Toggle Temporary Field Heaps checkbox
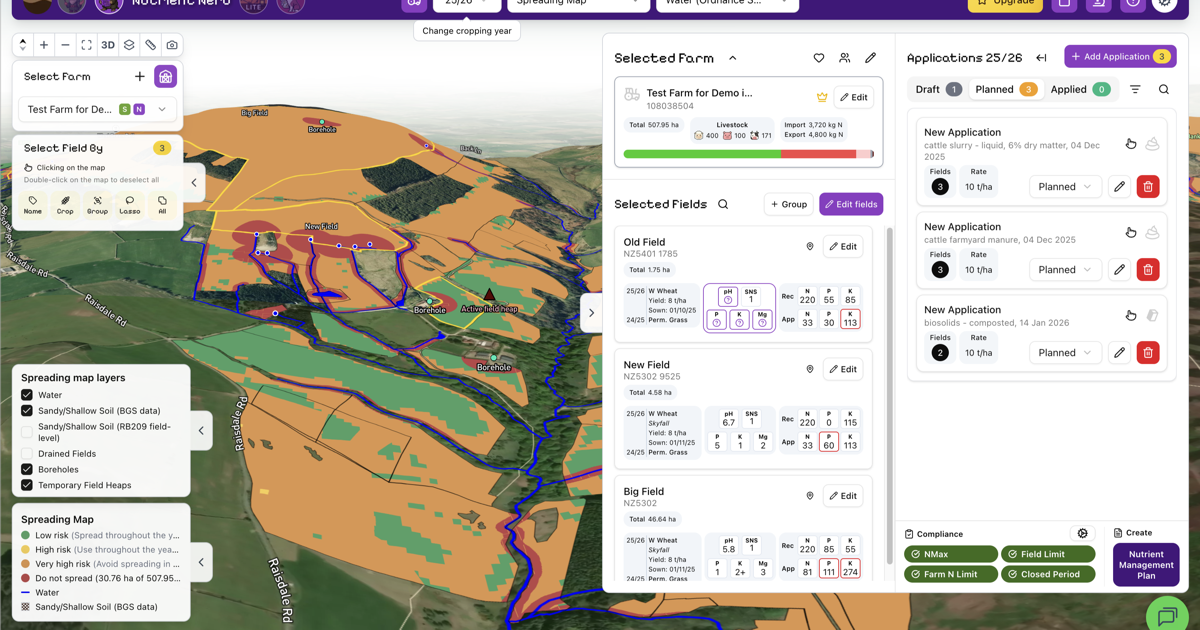1200x630 pixels. (x=27, y=485)
